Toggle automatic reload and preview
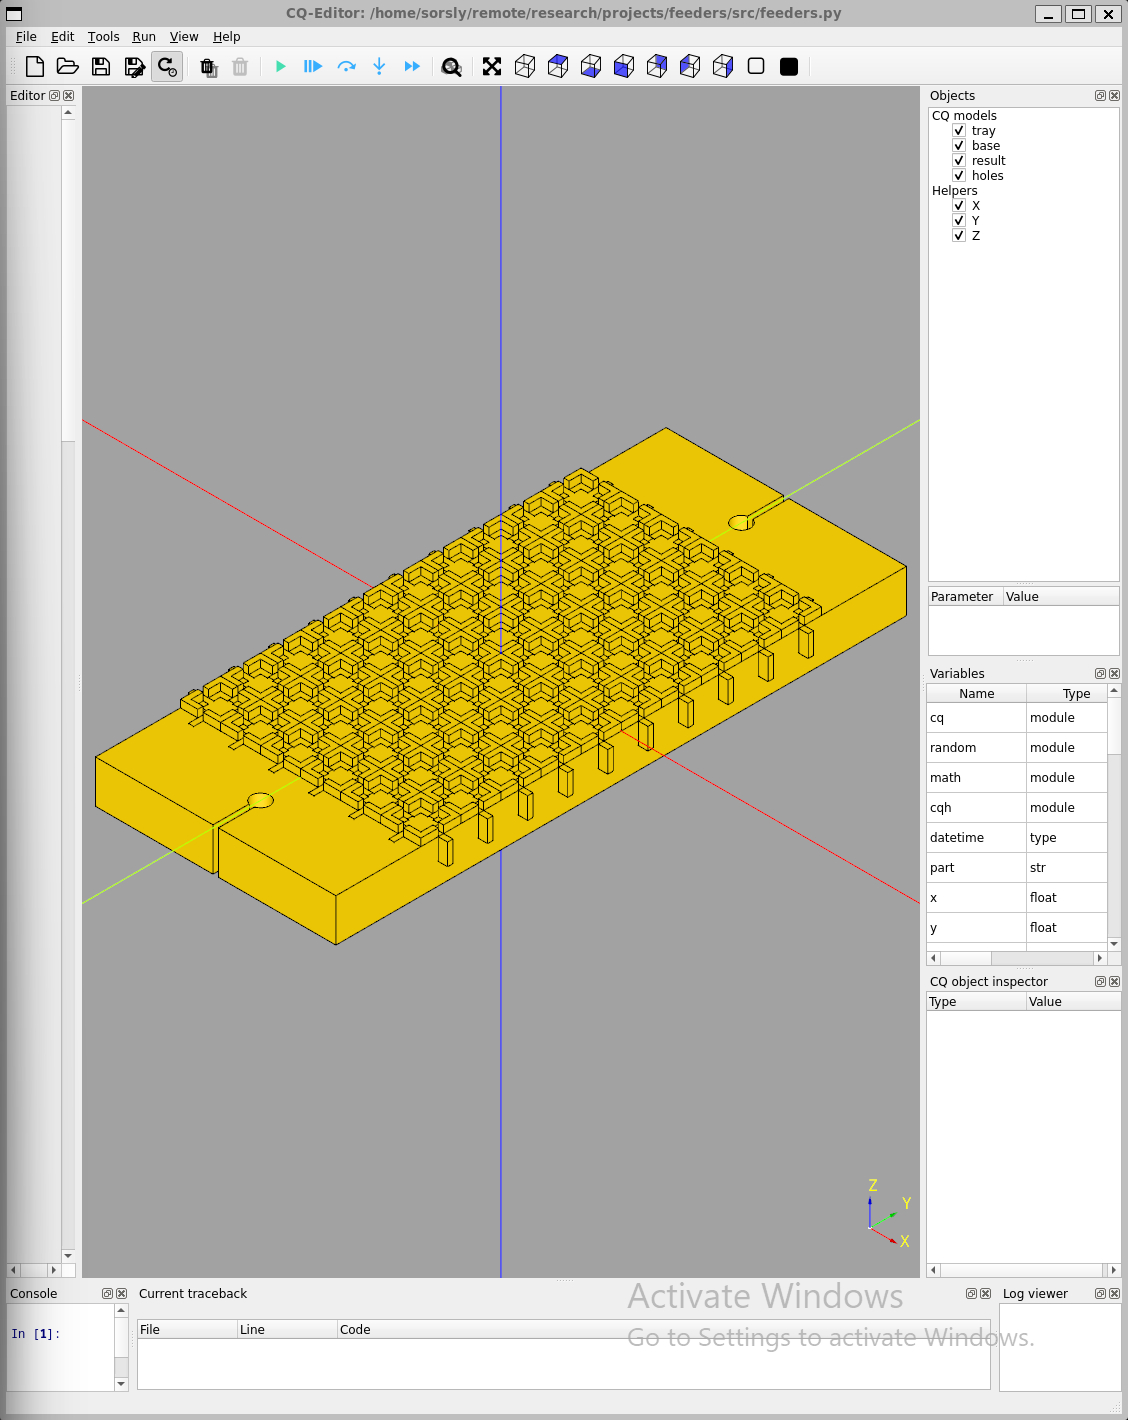 167,67
